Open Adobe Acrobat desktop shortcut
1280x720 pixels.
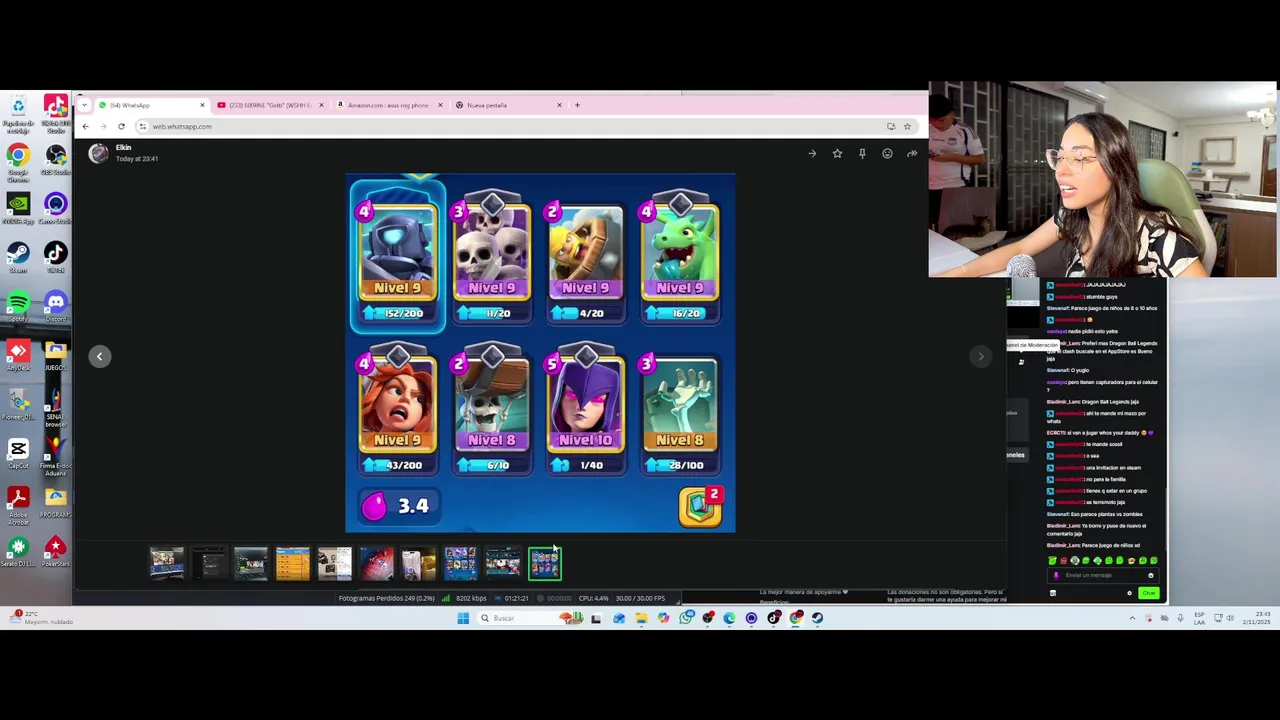[x=18, y=506]
